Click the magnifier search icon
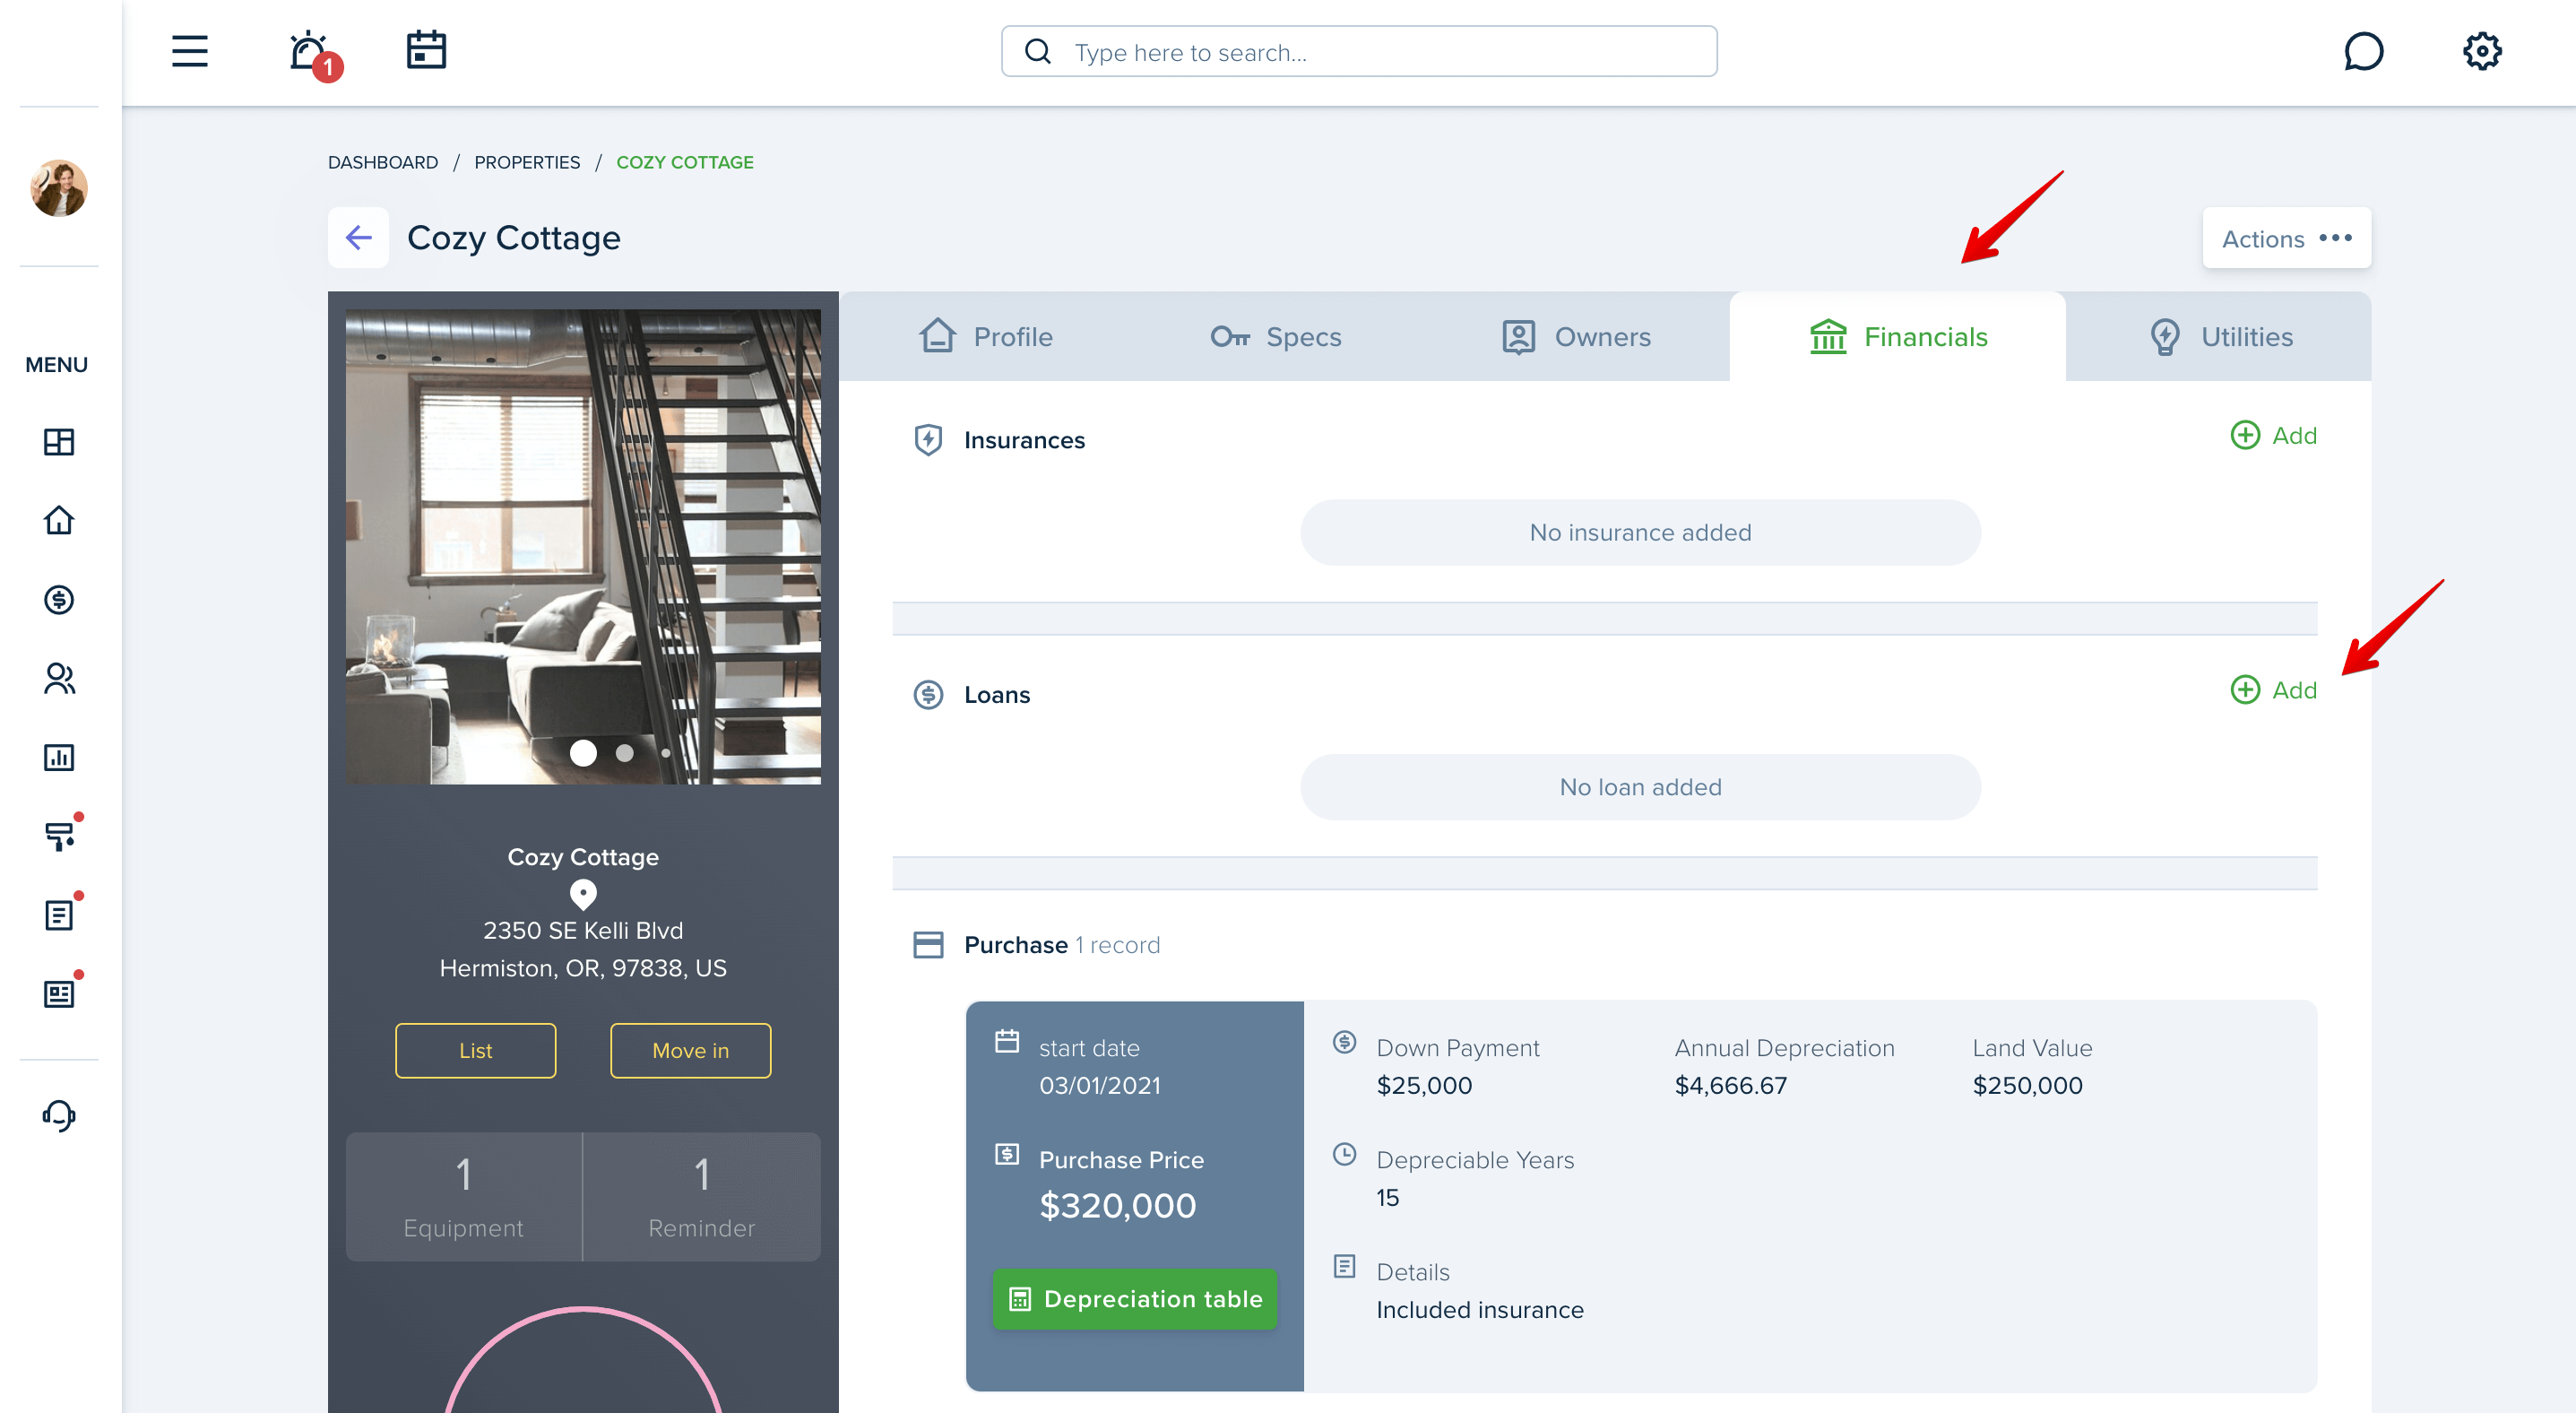This screenshot has width=2576, height=1413. click(x=1039, y=52)
